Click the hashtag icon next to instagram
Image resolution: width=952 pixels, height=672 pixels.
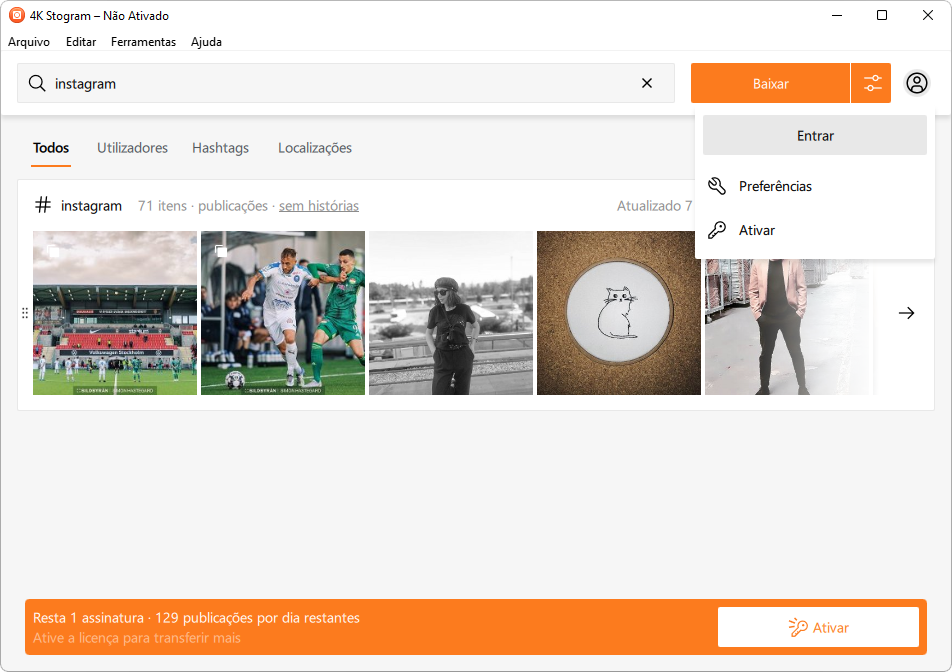(x=43, y=205)
